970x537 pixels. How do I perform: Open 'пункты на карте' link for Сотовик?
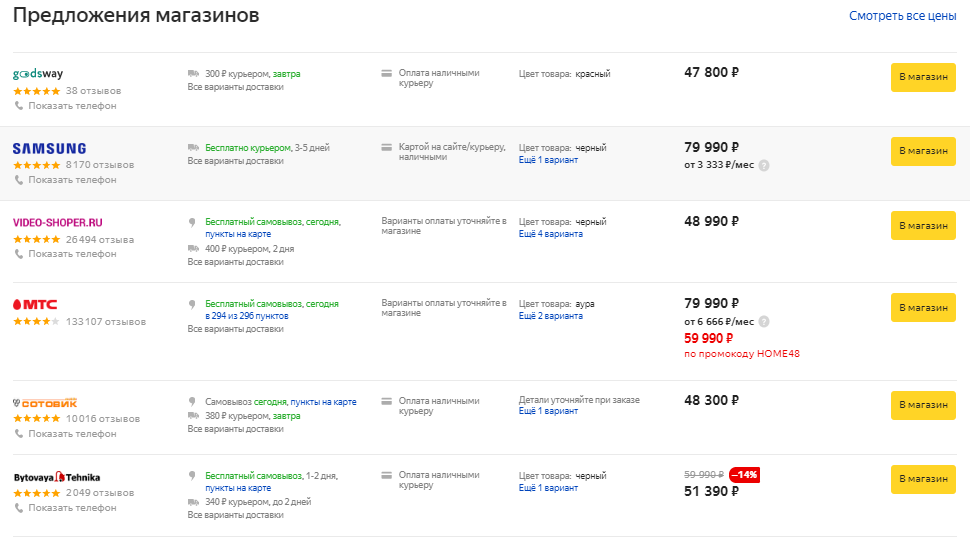[324, 402]
